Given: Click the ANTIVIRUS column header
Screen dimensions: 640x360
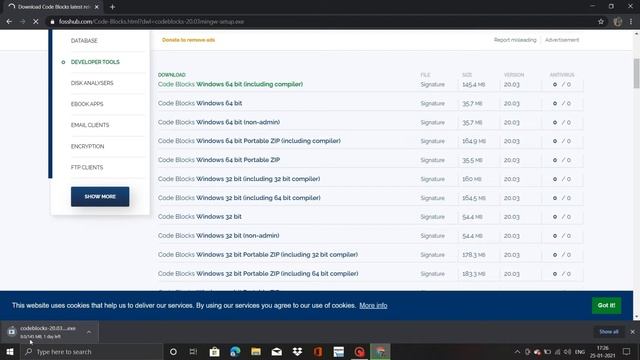Looking at the screenshot, I should (x=562, y=75).
